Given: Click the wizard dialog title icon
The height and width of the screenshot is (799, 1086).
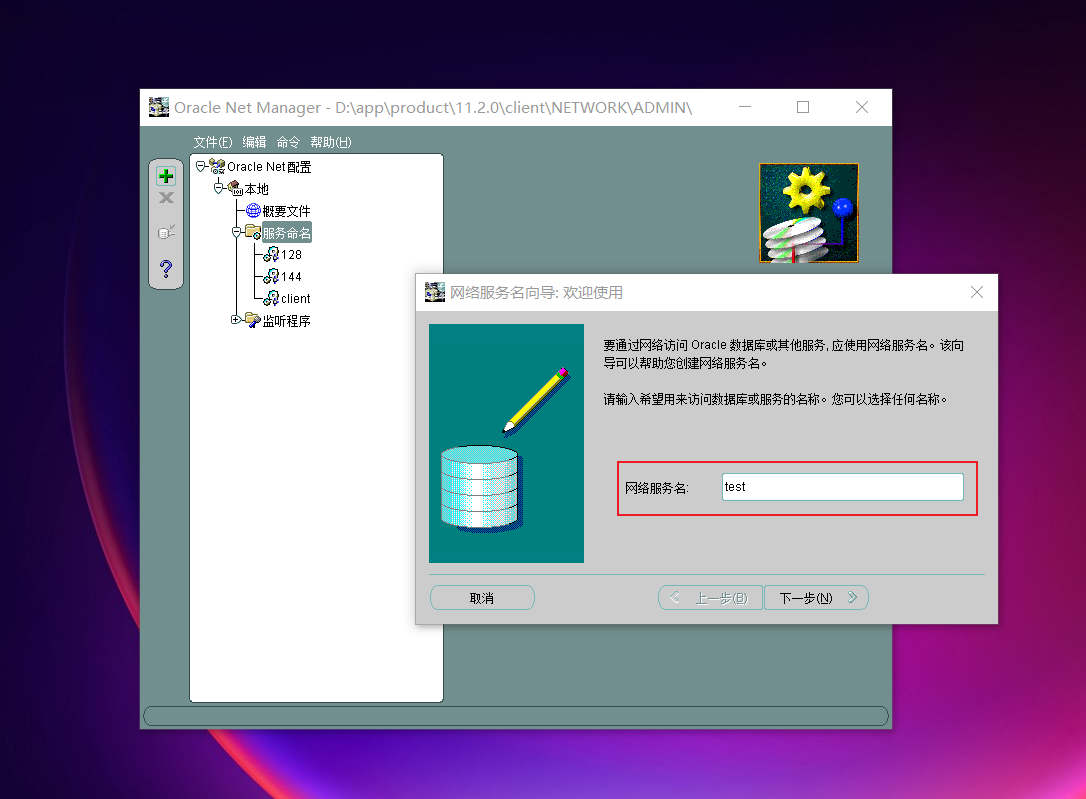Looking at the screenshot, I should [x=435, y=292].
